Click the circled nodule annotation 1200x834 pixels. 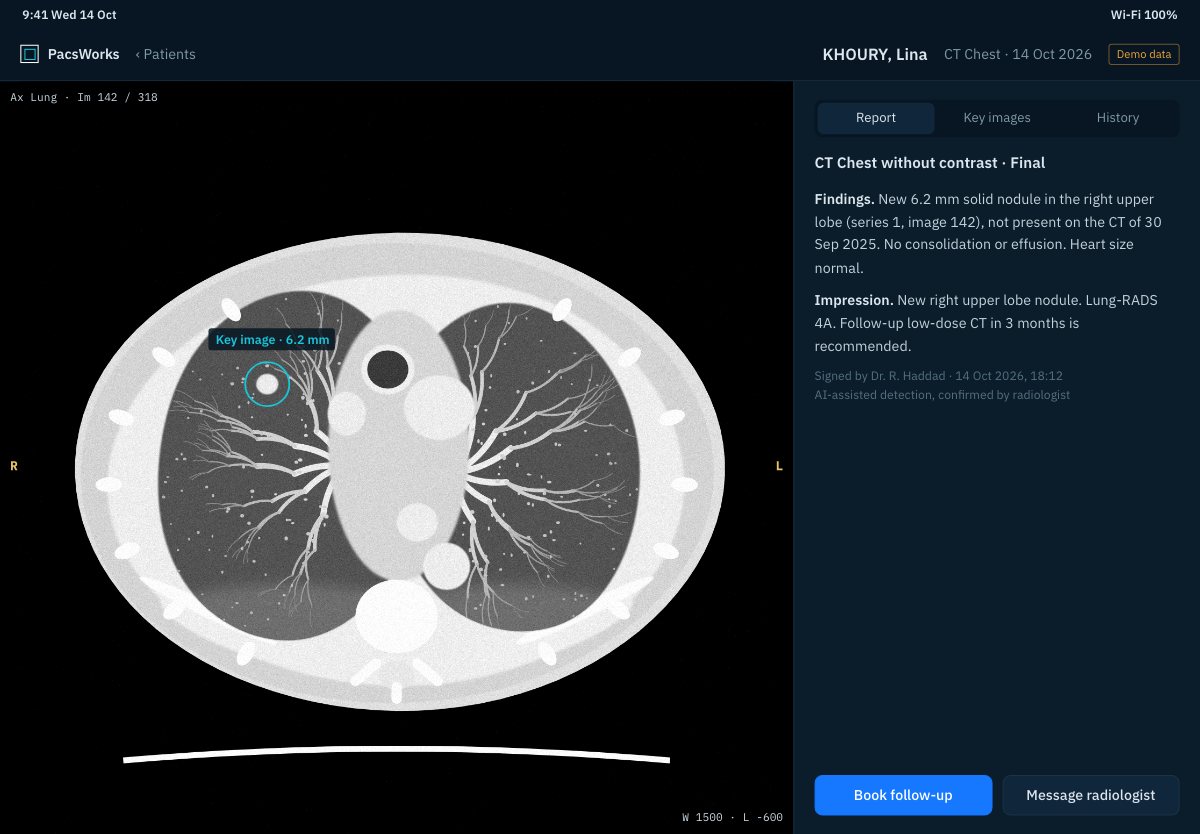click(x=267, y=383)
